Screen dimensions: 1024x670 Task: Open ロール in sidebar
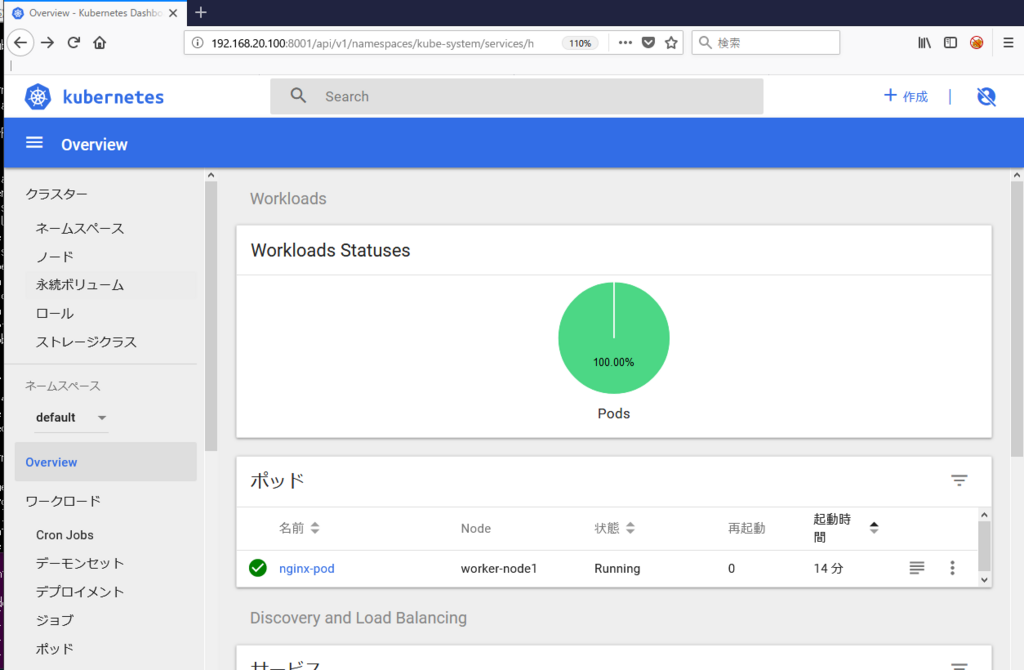tap(54, 313)
